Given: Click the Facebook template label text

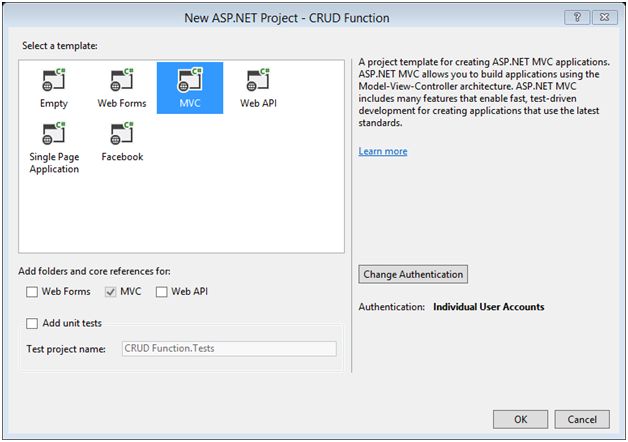Looking at the screenshot, I should 122,157.
